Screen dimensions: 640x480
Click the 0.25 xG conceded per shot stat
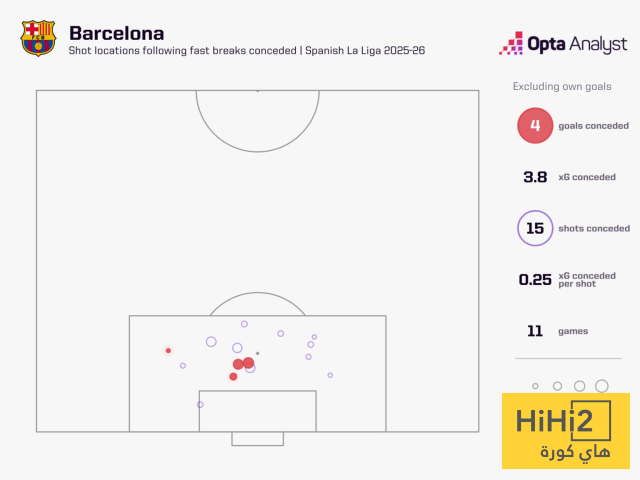pyautogui.click(x=535, y=280)
